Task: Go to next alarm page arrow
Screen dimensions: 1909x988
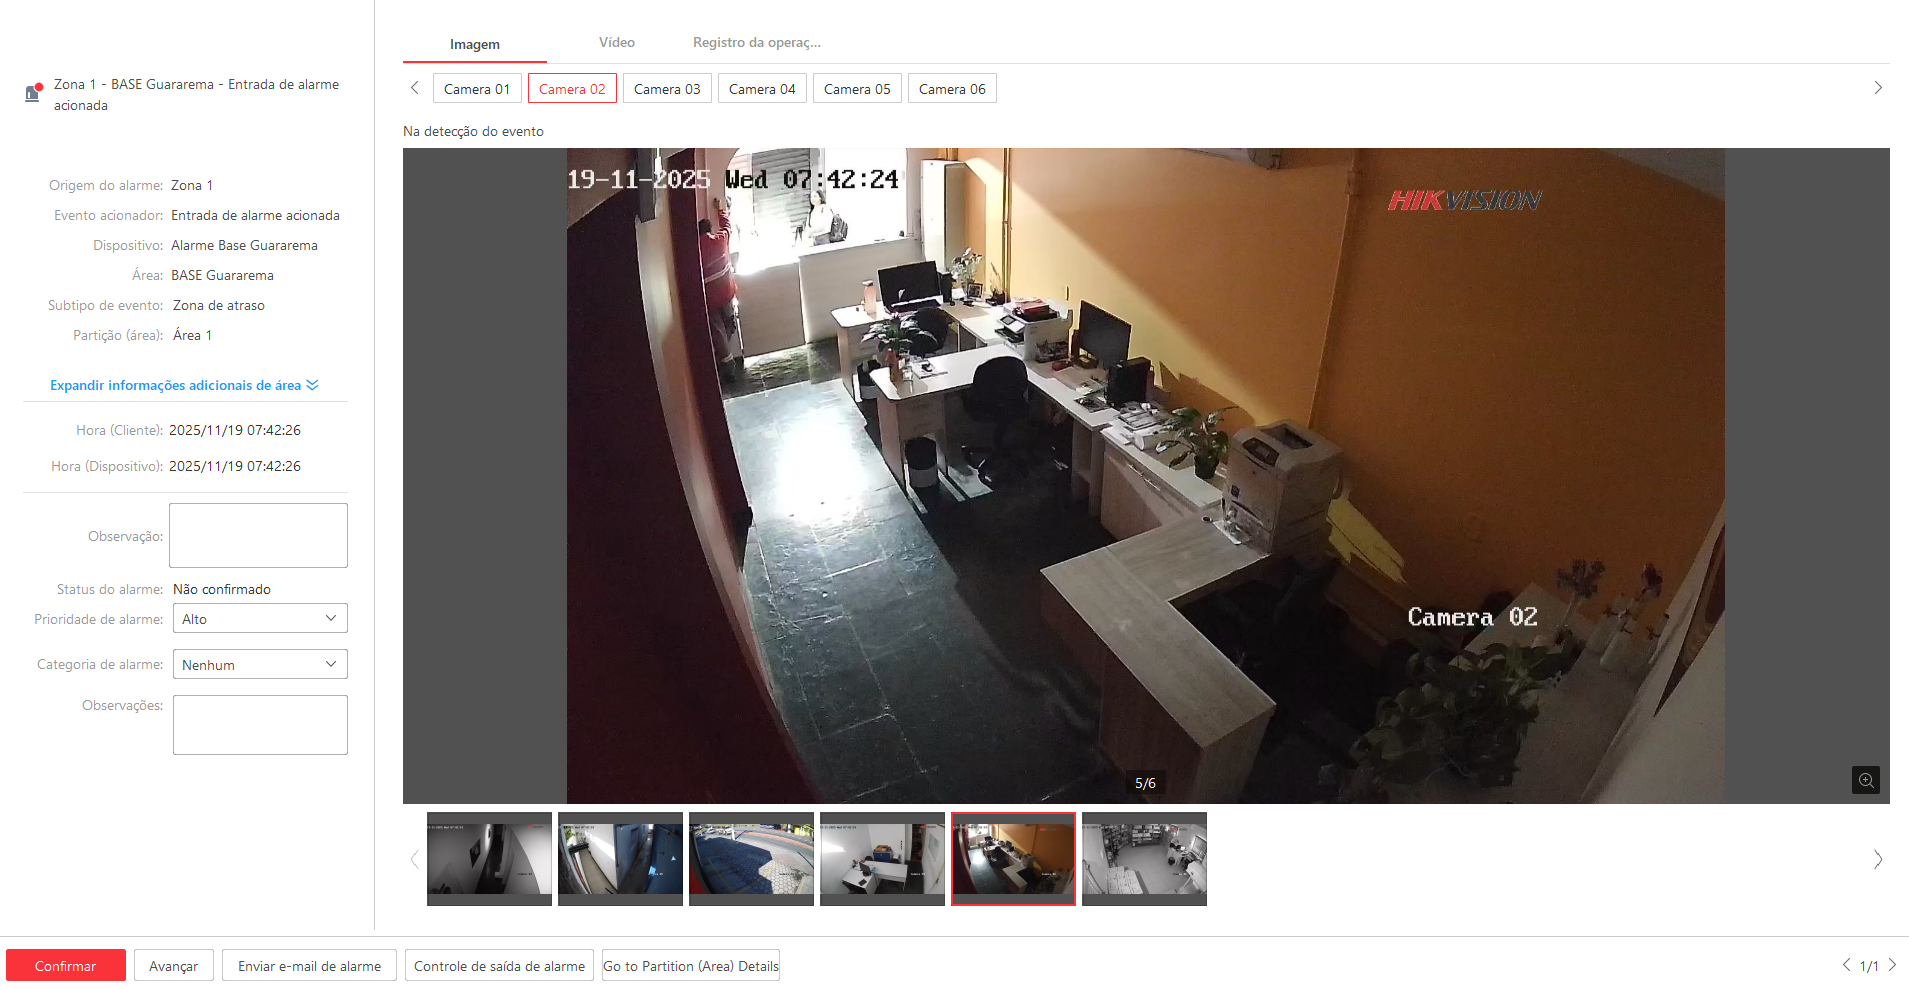Action: pos(1892,965)
